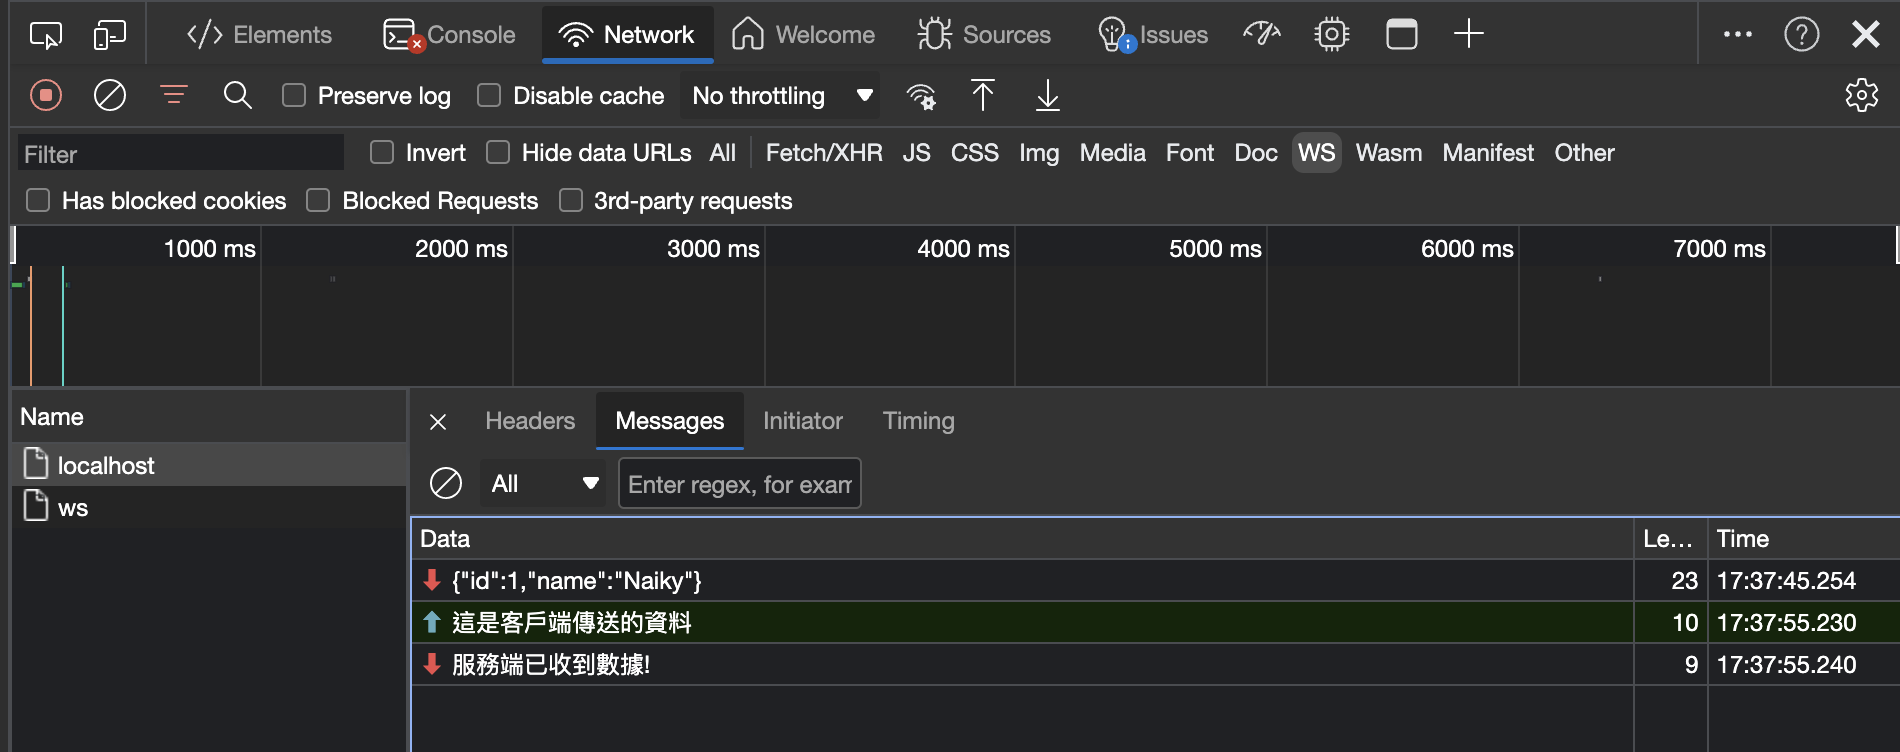Open the network search magnifier
1900x752 pixels.
(x=237, y=95)
